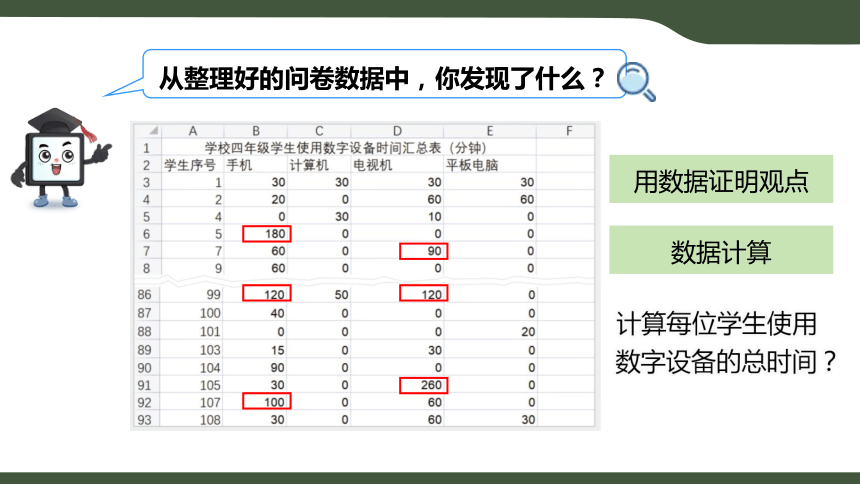Click the speech bubble question 从整理好的问卷数据中
860x484 pixels.
click(382, 78)
